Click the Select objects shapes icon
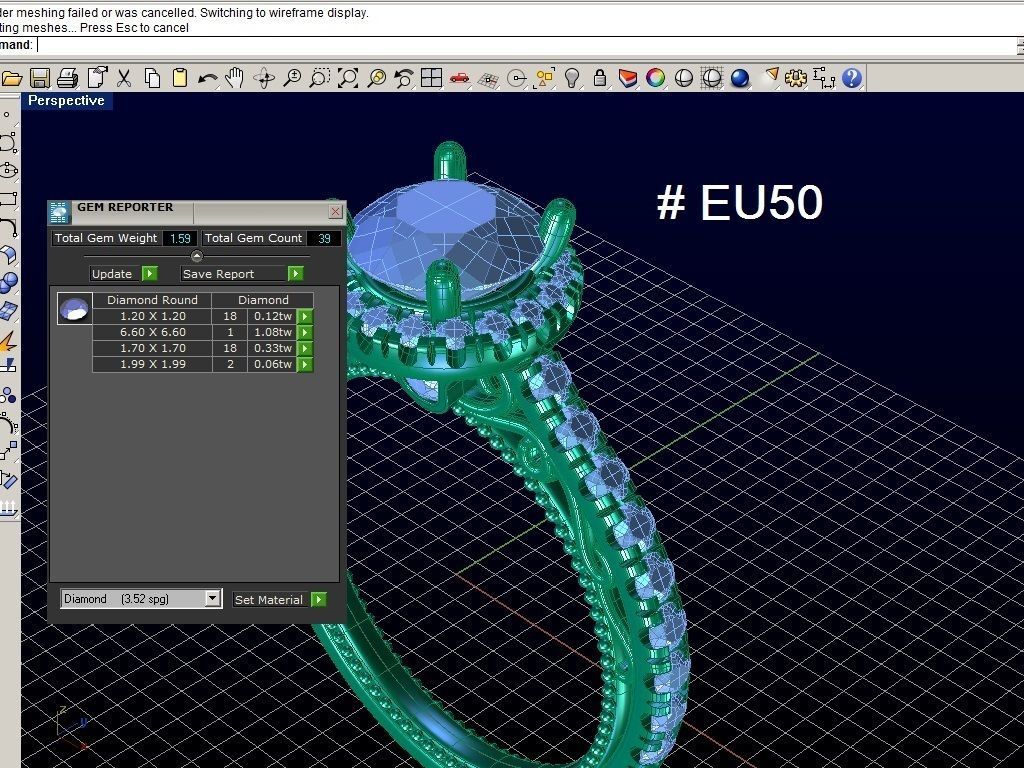 [x=544, y=78]
